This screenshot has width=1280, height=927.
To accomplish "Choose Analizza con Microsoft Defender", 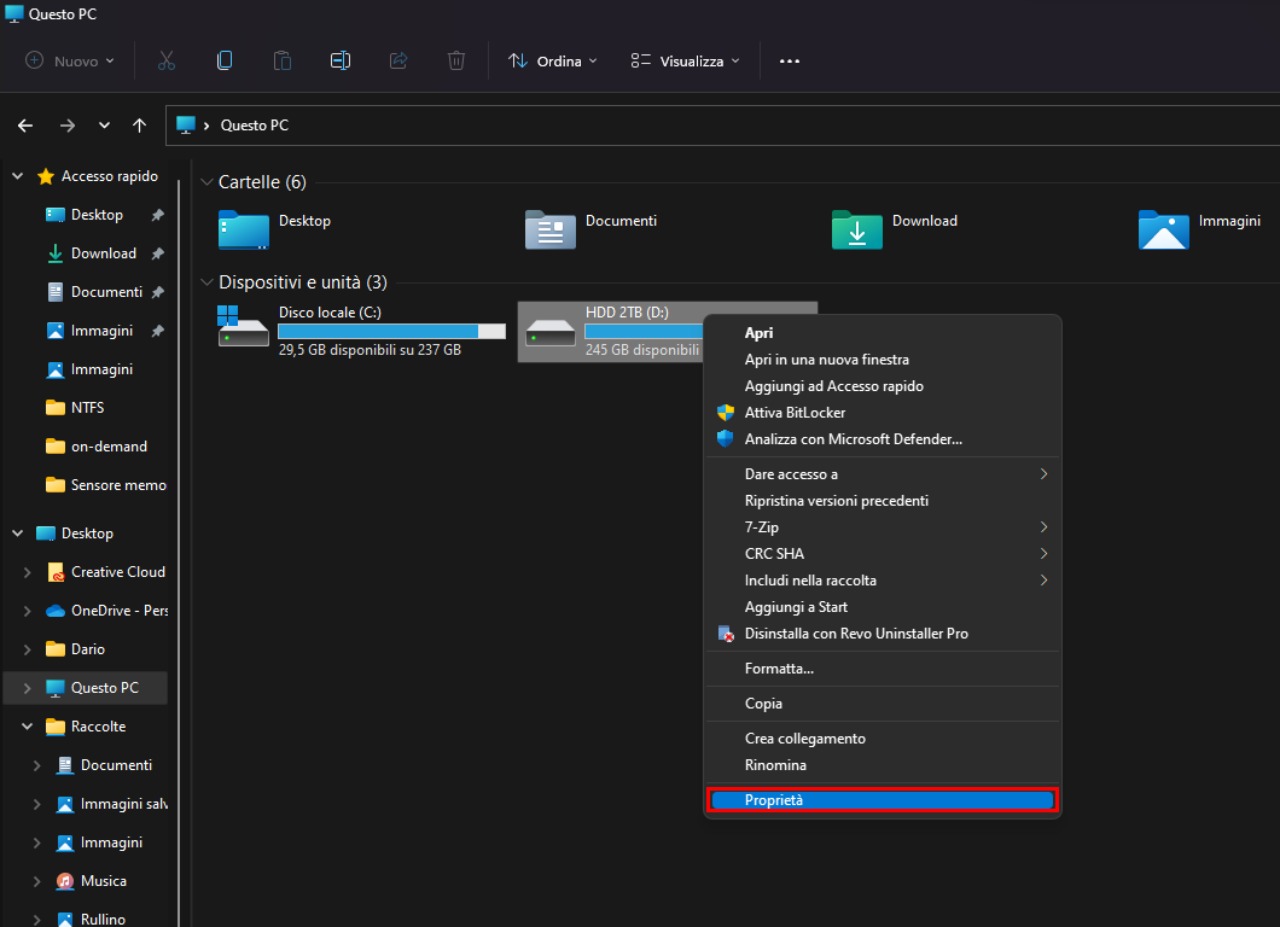I will 883,439.
